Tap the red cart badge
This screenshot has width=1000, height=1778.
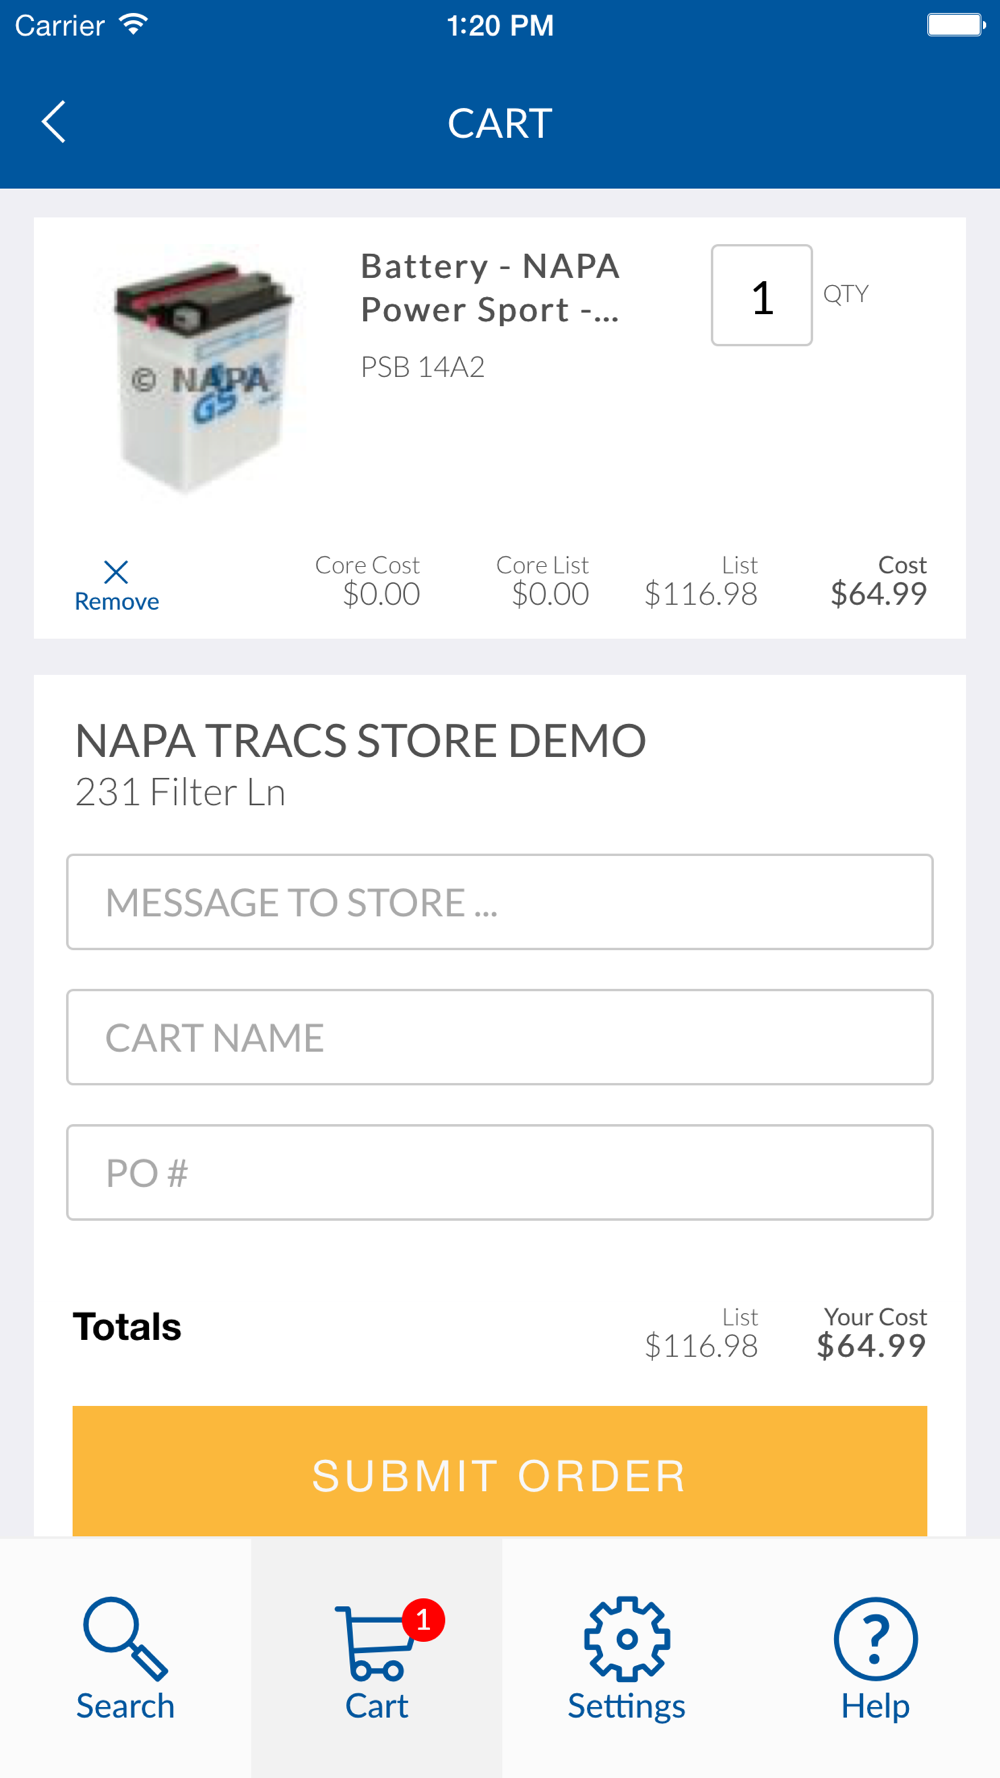tap(423, 1619)
